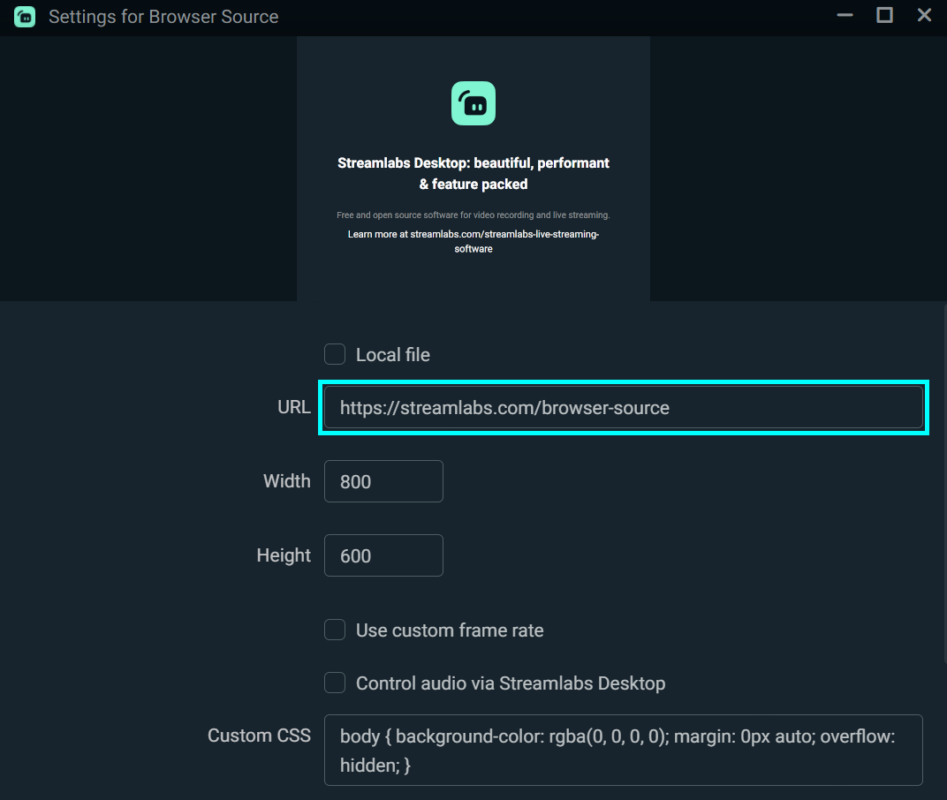
Task: Enable Use custom frame rate
Action: [x=334, y=629]
